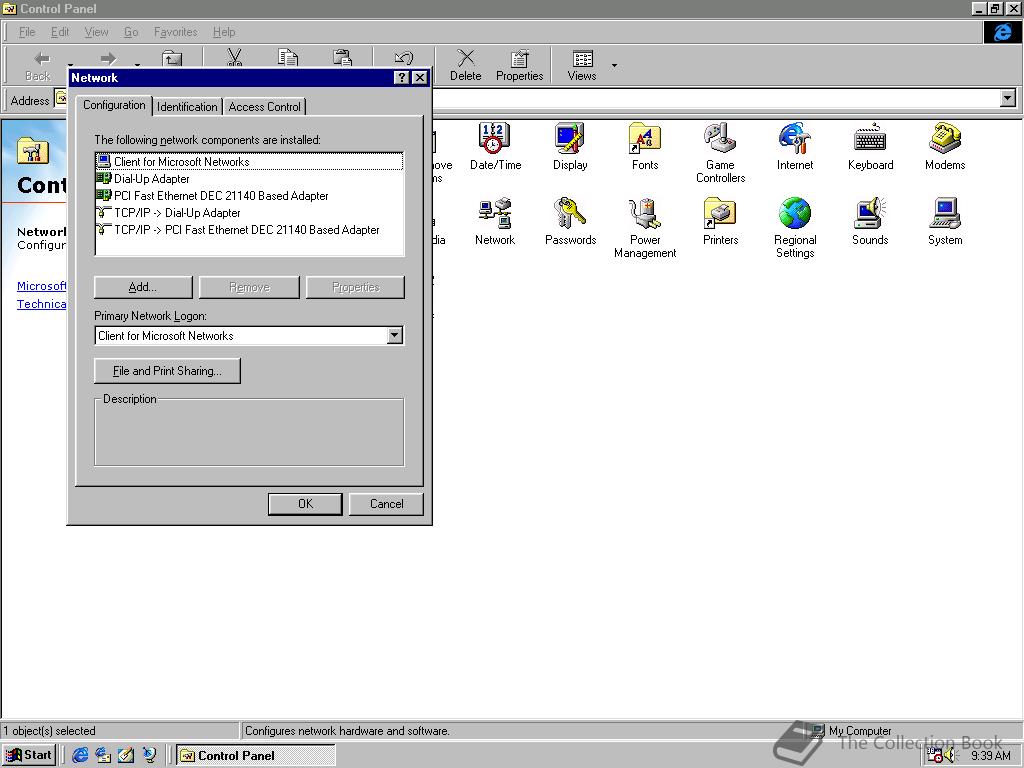Screen dimensions: 1024x768
Task: Switch to the Access Control tab
Action: tap(264, 106)
